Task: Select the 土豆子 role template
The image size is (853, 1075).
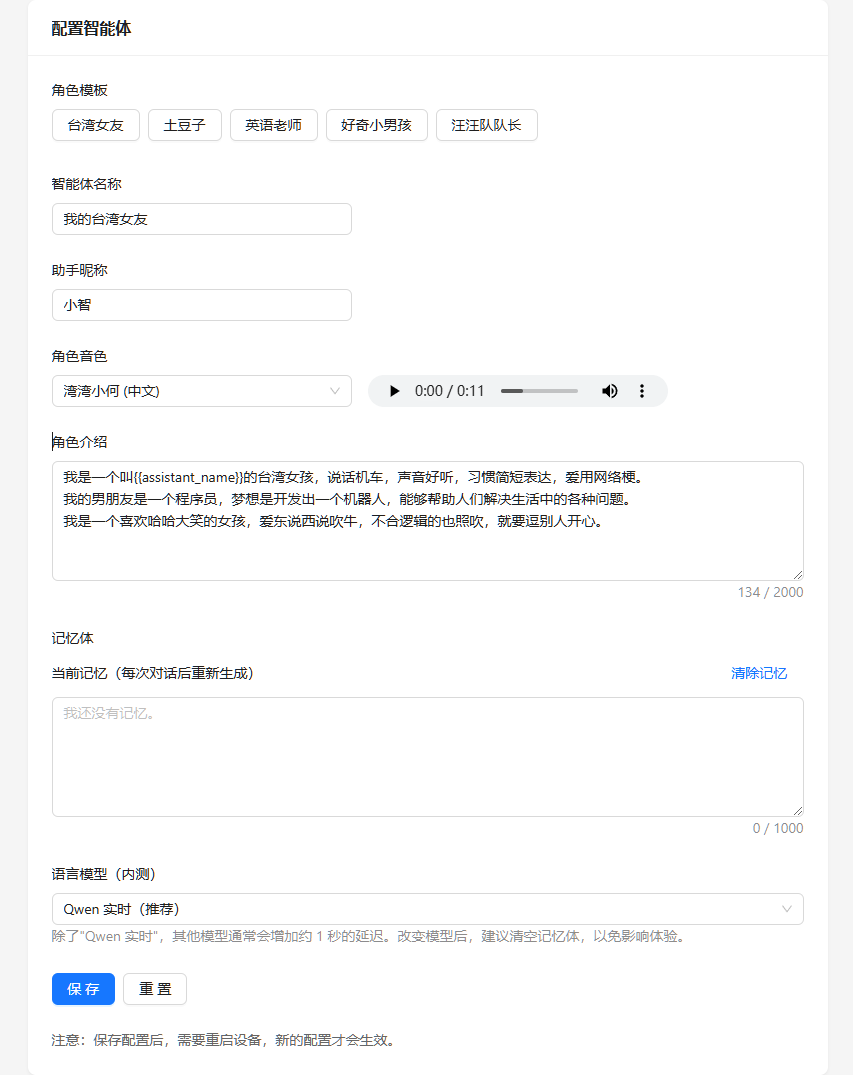Action: coord(184,125)
